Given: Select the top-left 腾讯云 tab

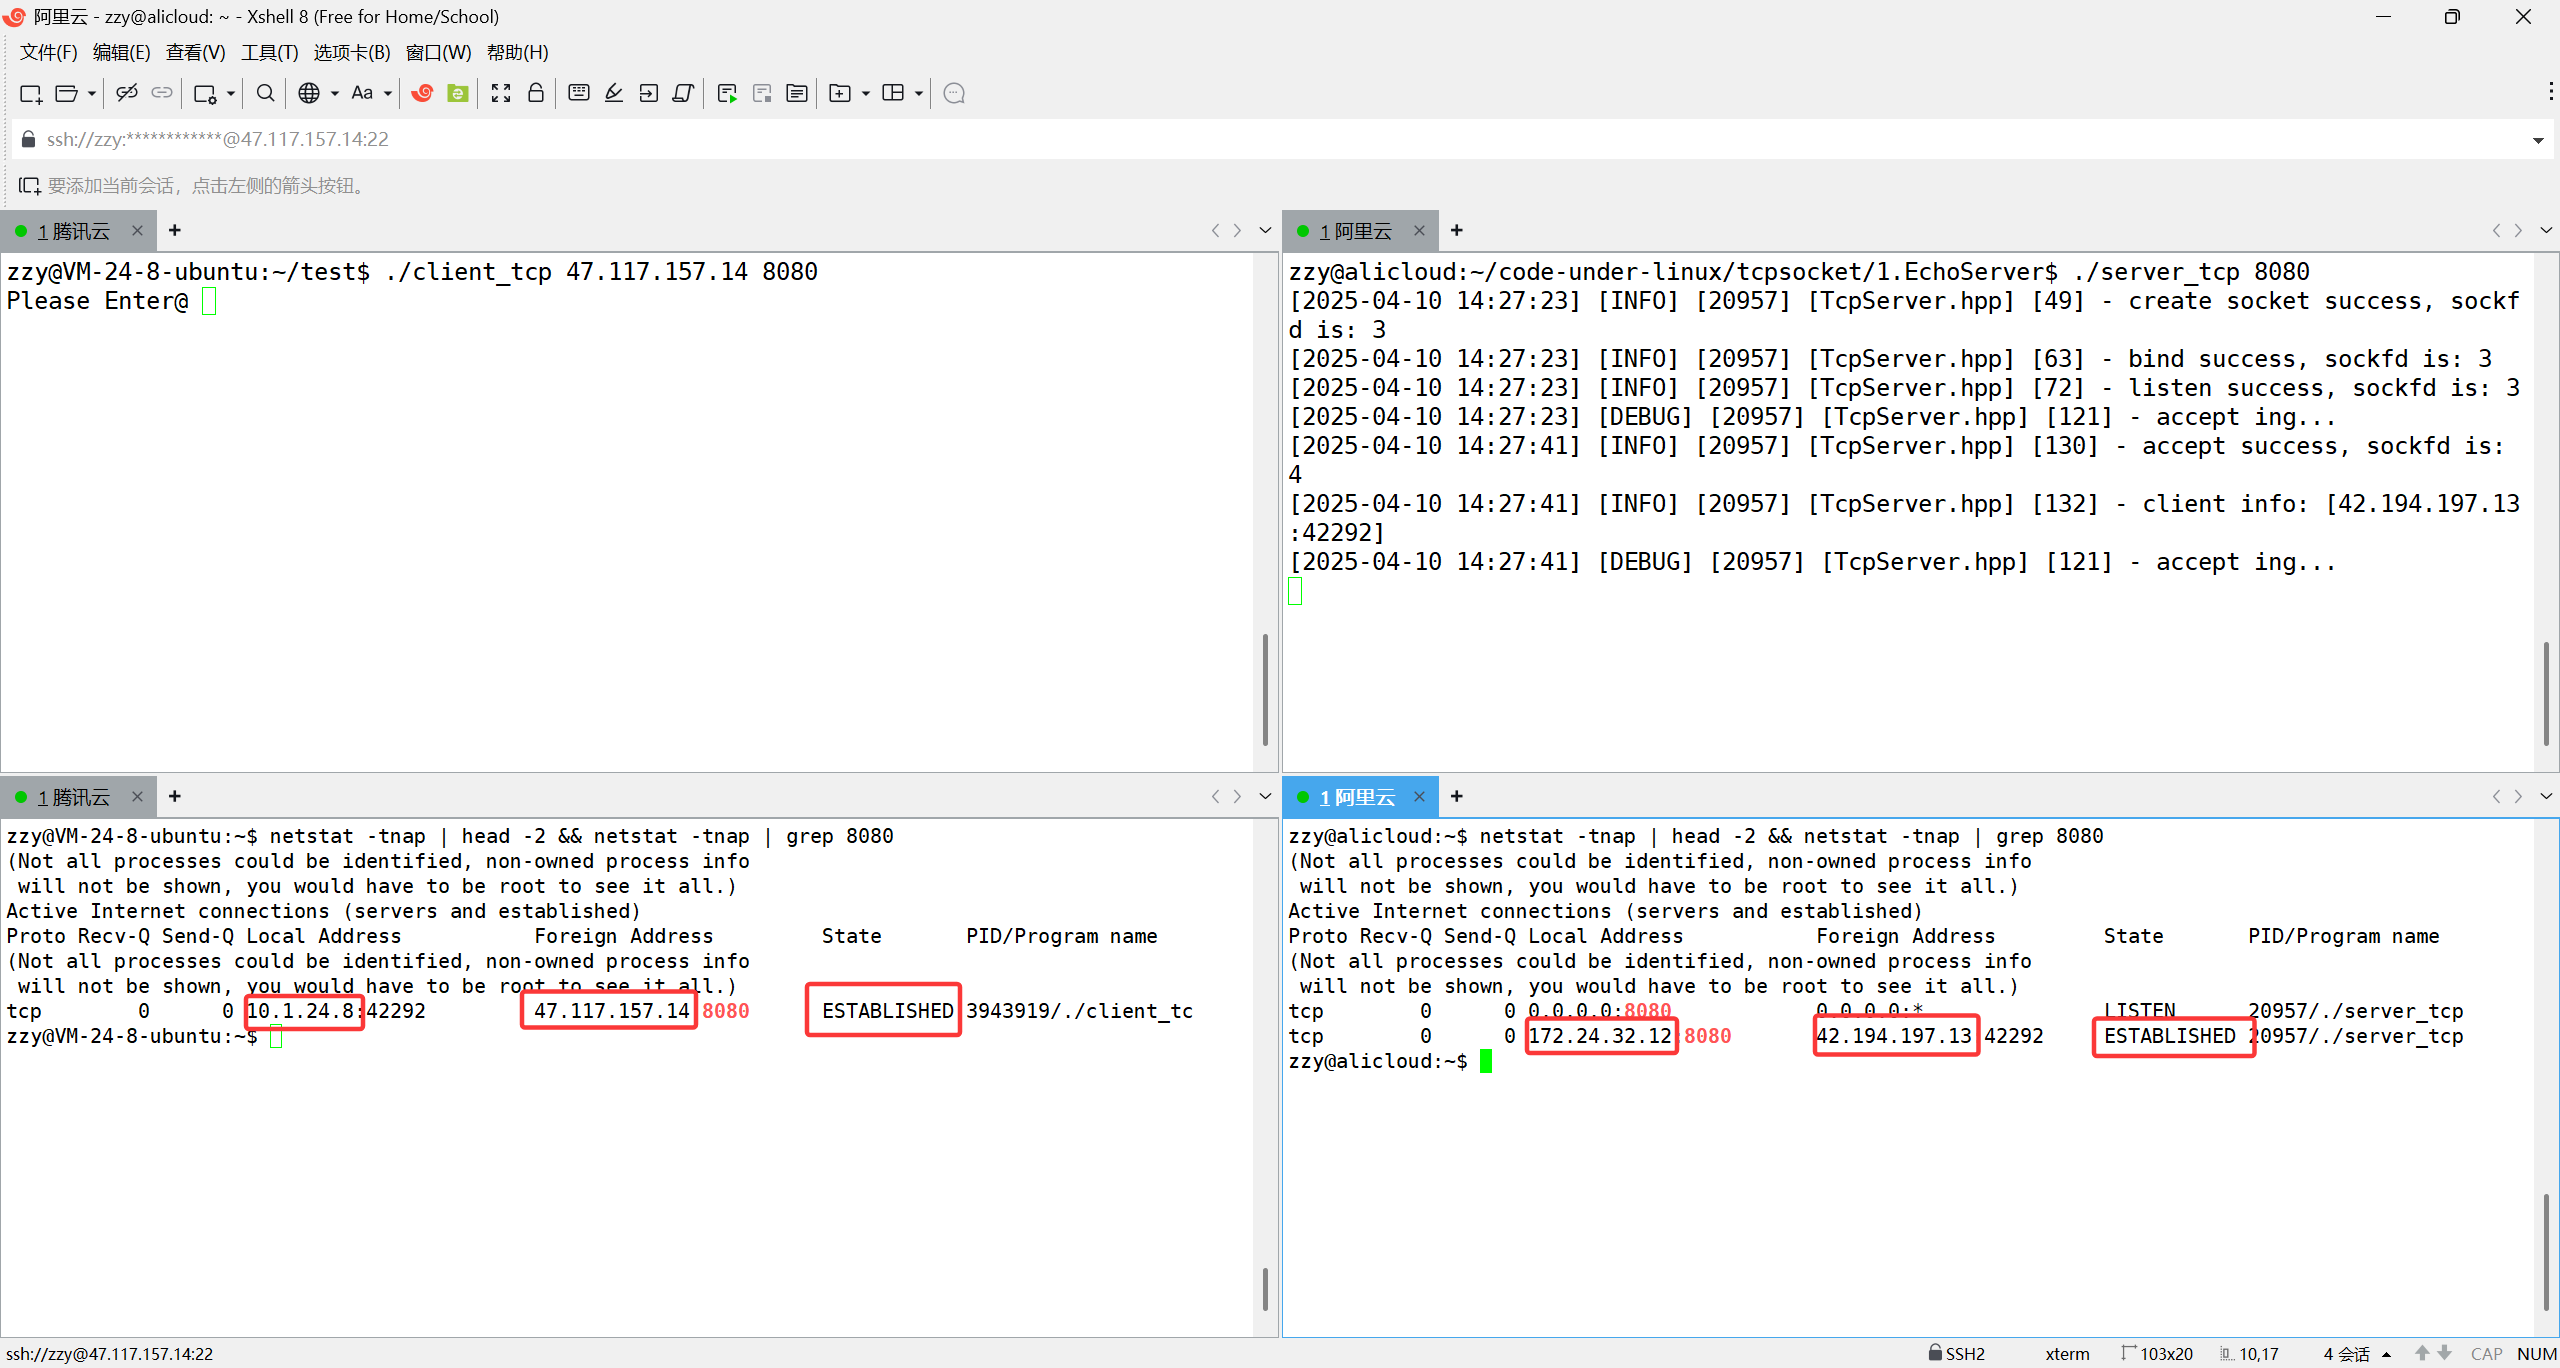Looking at the screenshot, I should point(75,231).
